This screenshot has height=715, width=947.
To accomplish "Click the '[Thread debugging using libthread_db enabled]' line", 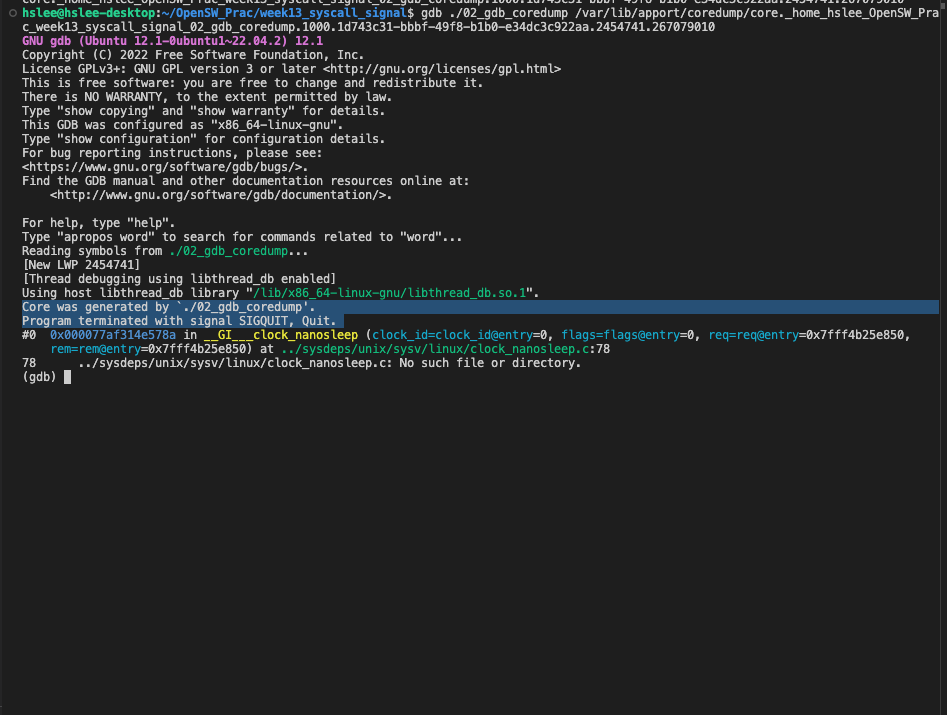I will coord(179,279).
